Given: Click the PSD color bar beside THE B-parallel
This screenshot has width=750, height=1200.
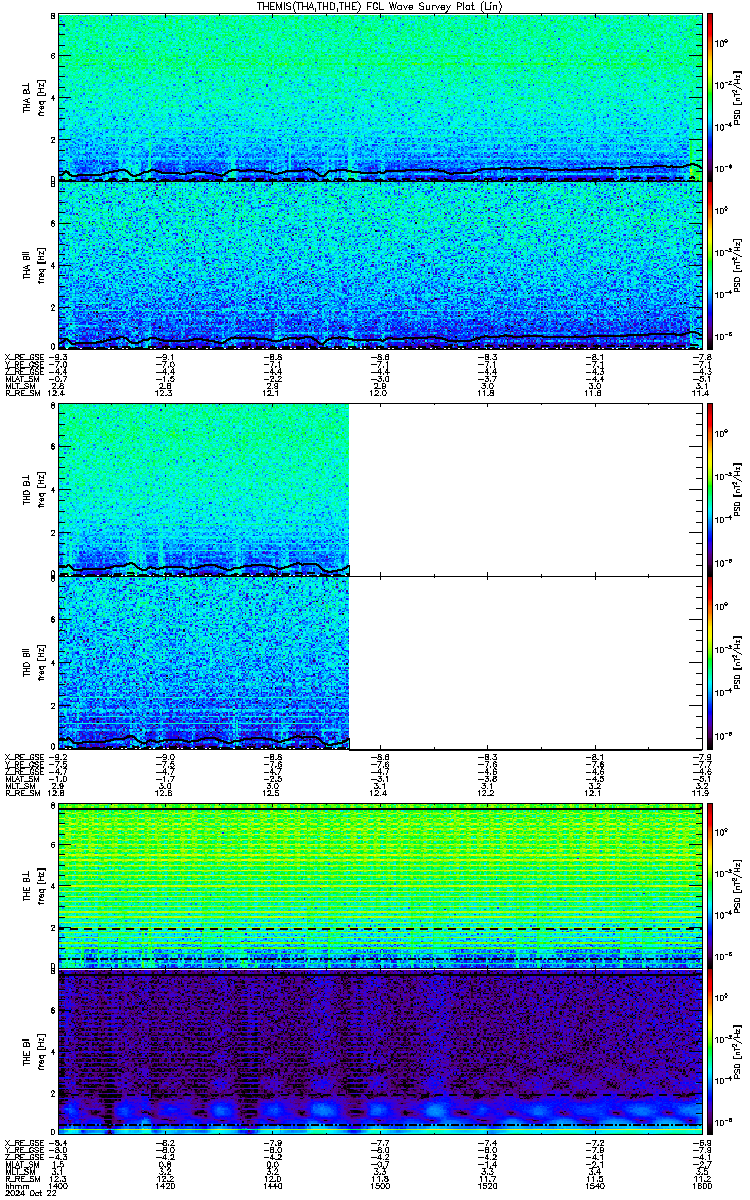Looking at the screenshot, I should [x=710, y=1053].
